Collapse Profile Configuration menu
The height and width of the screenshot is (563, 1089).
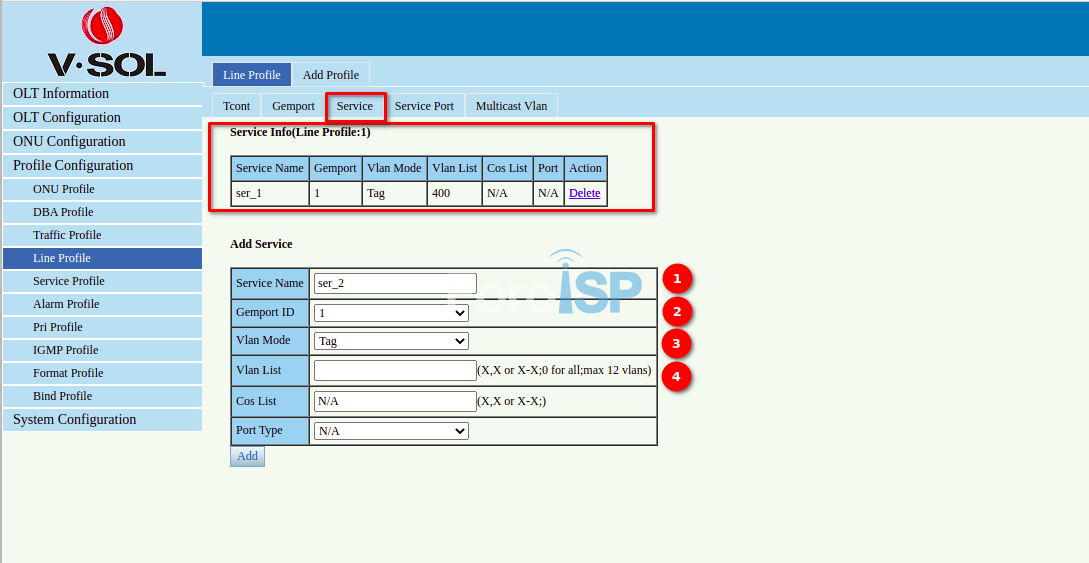(102, 165)
